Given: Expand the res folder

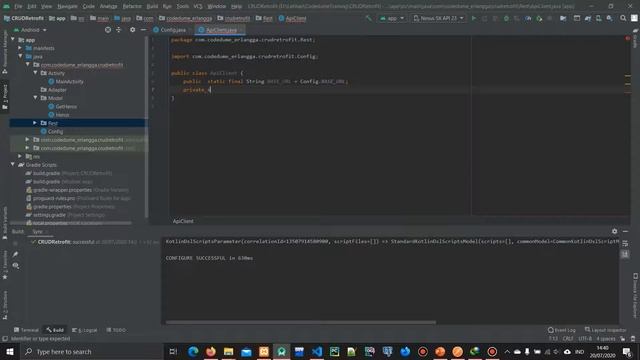Looking at the screenshot, I should click(20, 156).
